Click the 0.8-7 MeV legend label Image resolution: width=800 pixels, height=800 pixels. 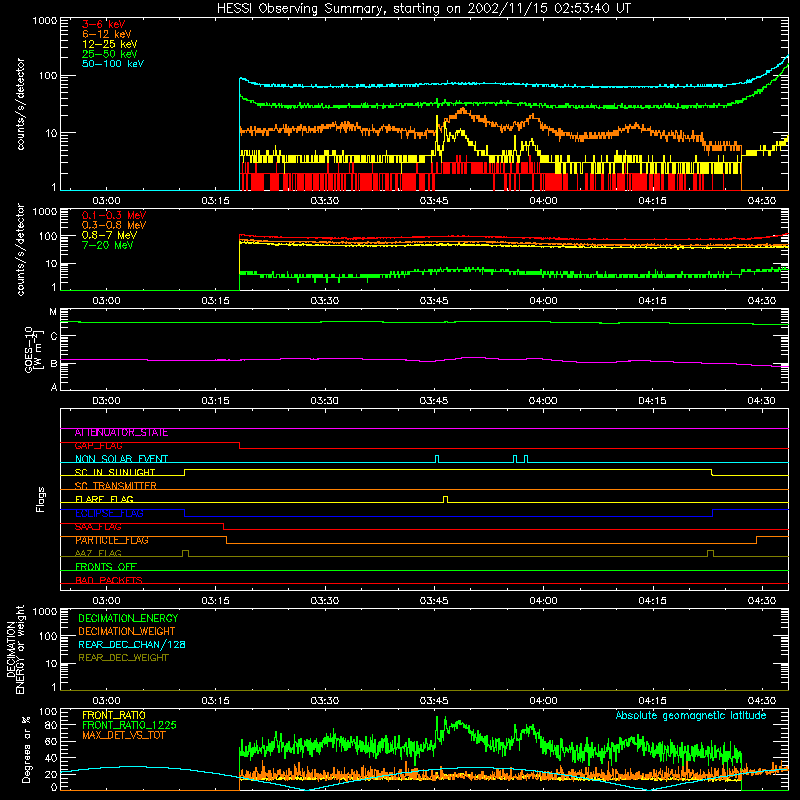point(110,235)
